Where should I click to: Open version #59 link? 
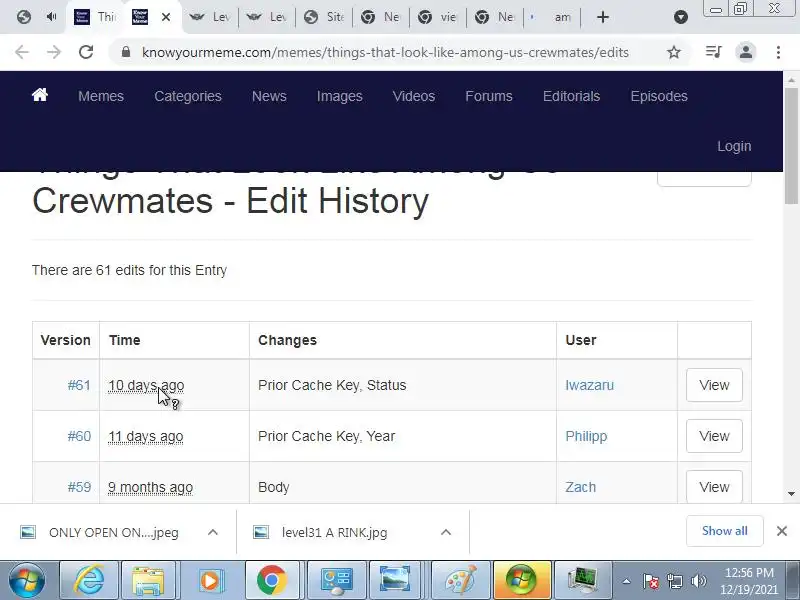[x=79, y=487]
